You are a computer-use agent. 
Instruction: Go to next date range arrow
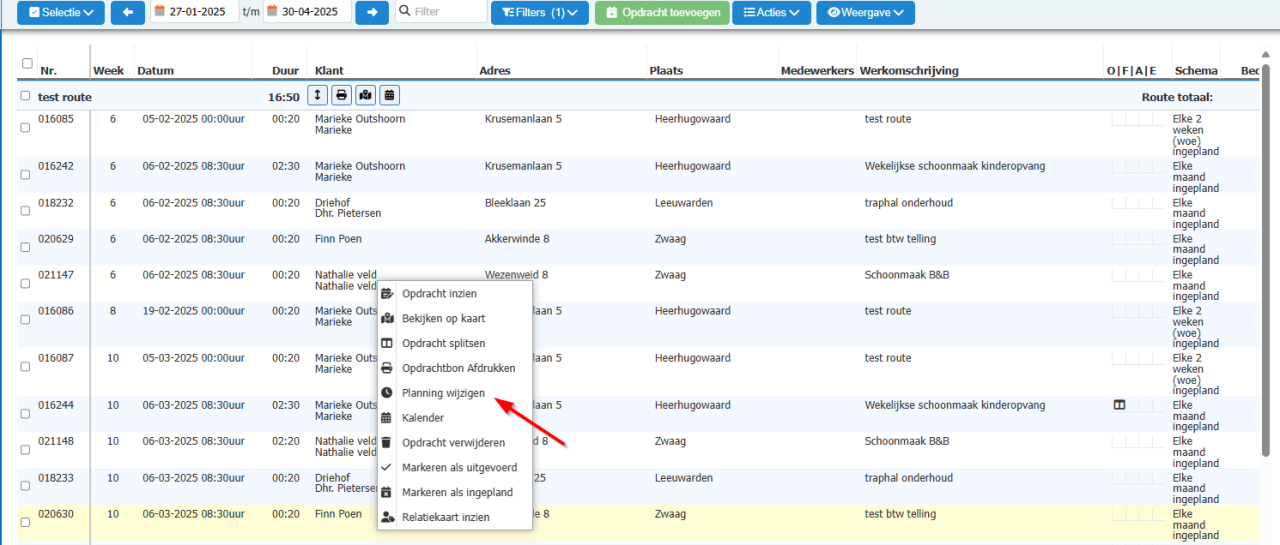click(x=372, y=13)
